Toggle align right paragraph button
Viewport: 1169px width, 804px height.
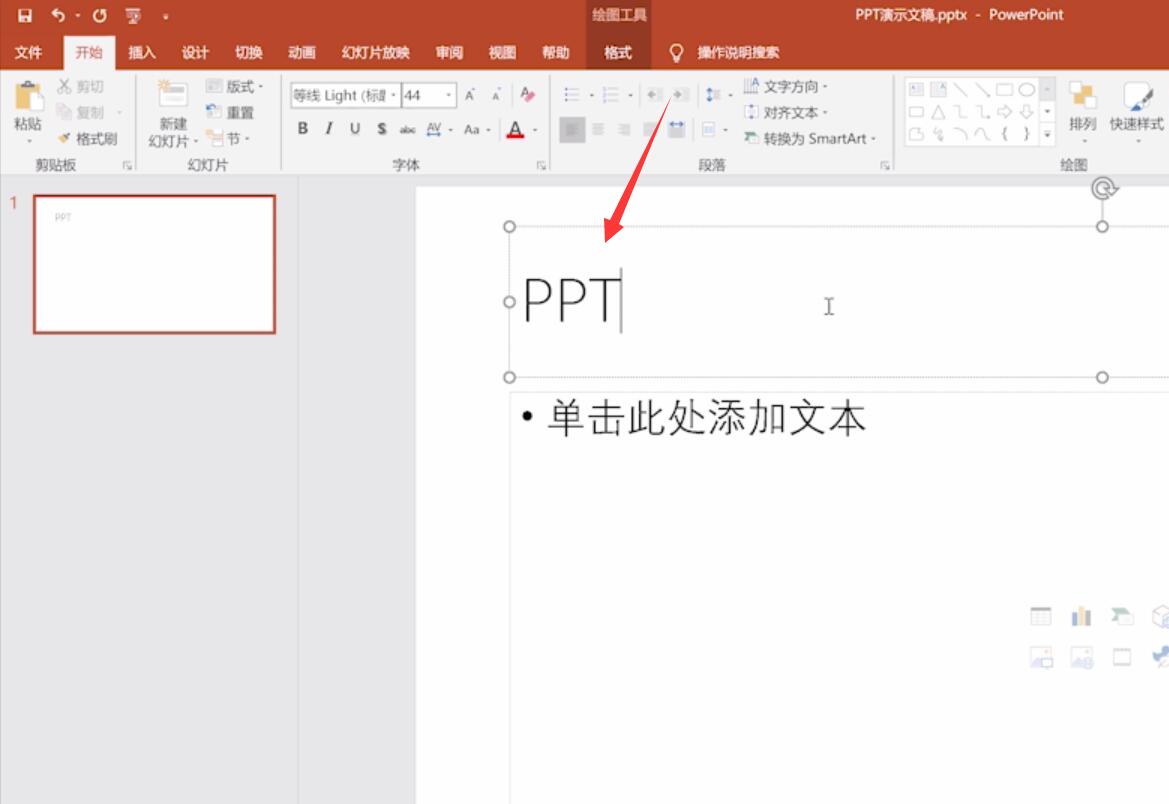pos(624,130)
